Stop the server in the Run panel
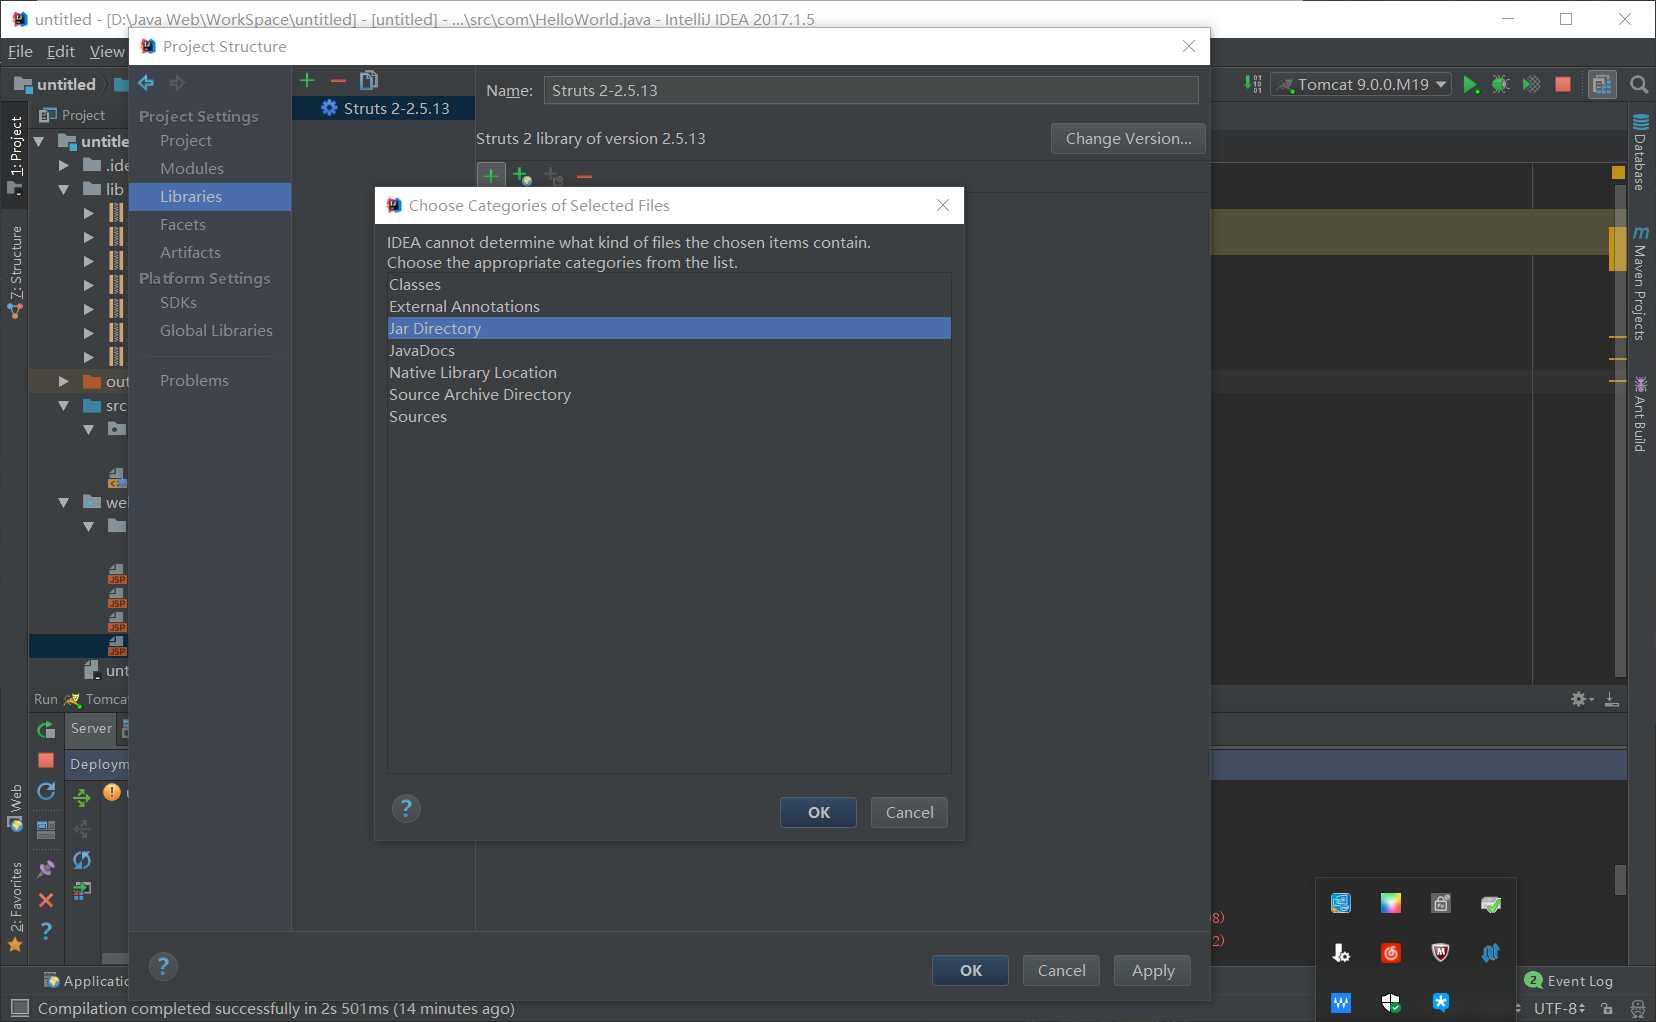The width and height of the screenshot is (1656, 1022). (x=46, y=760)
